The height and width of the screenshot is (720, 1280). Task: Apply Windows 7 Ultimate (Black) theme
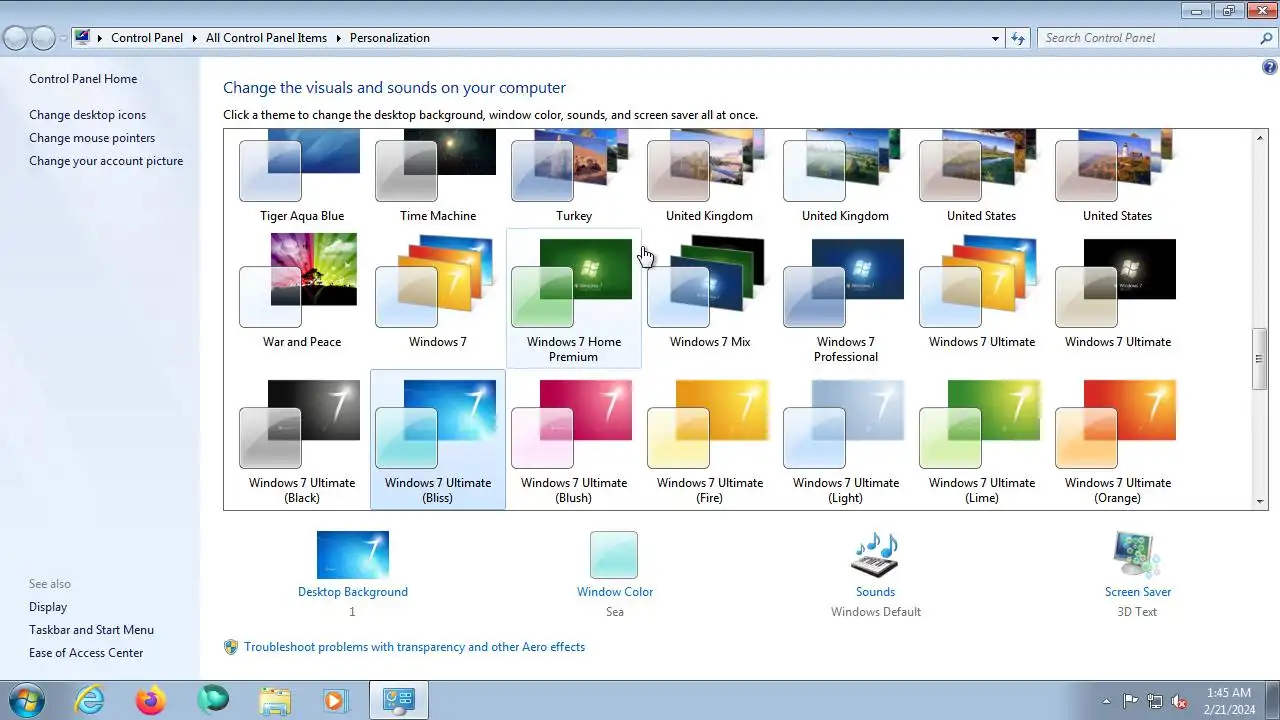[302, 440]
